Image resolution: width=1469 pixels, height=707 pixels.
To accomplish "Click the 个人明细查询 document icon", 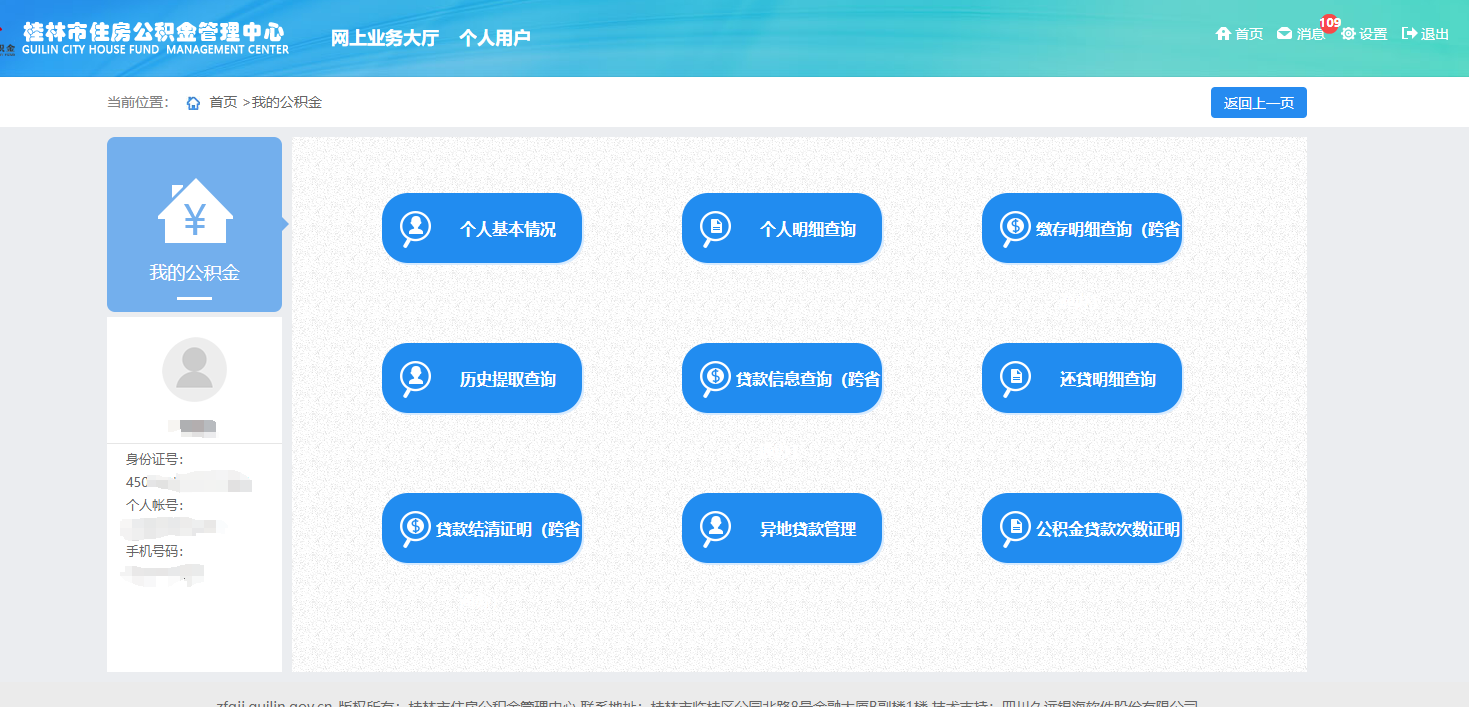I will pyautogui.click(x=715, y=228).
